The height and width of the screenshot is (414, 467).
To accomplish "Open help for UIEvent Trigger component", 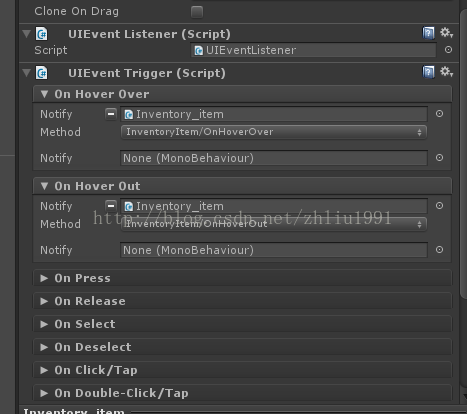I will [428, 72].
